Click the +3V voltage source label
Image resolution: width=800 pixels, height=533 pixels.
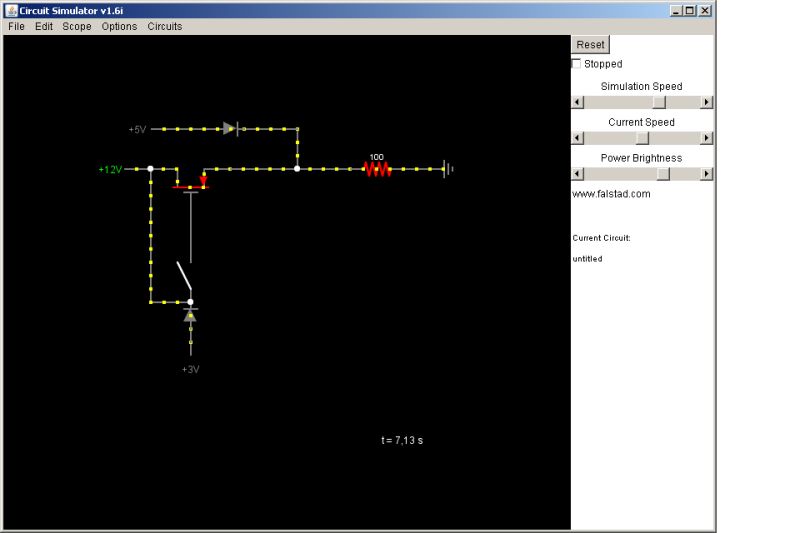coord(190,369)
